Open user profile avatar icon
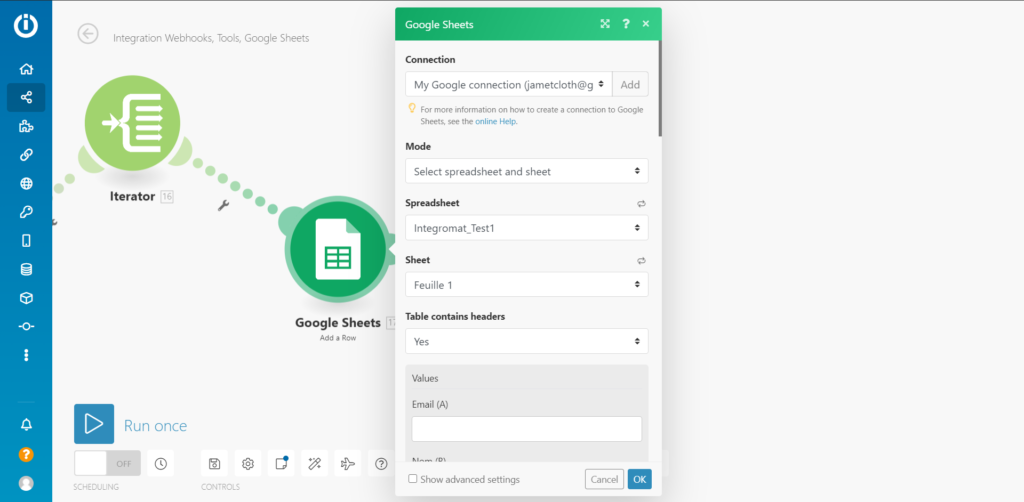Image resolution: width=1024 pixels, height=502 pixels. [26, 483]
